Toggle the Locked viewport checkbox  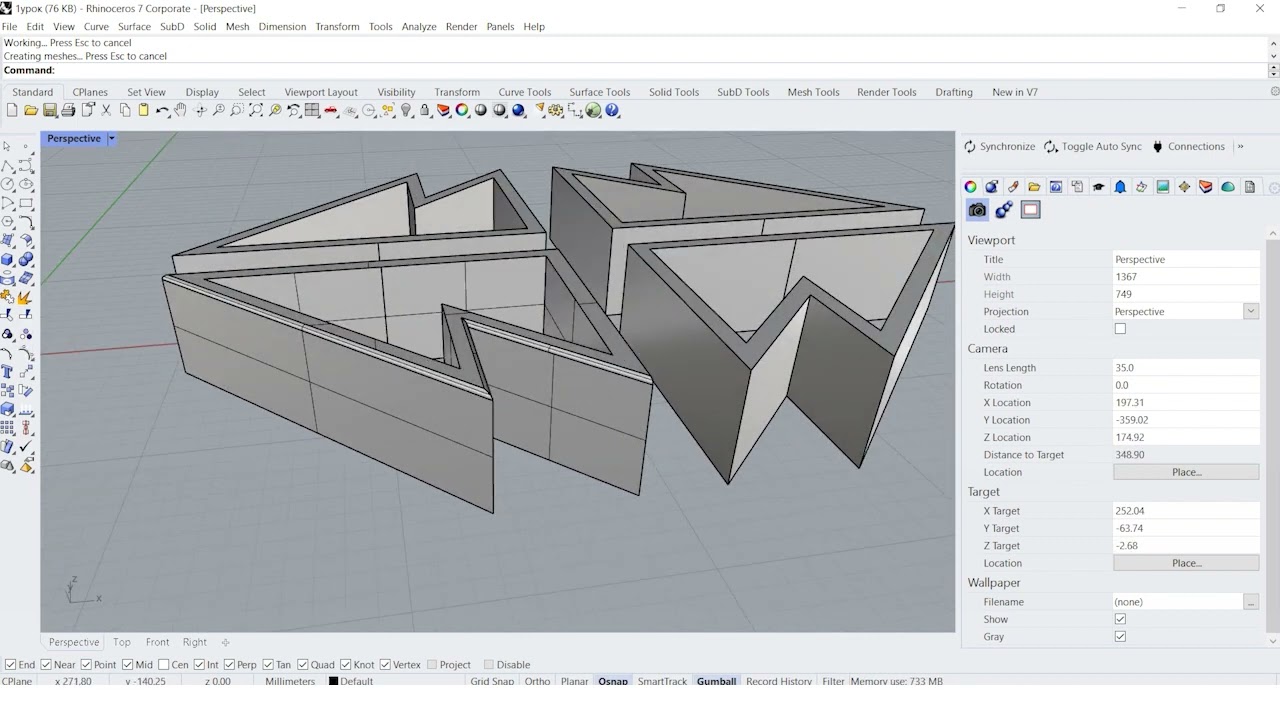click(x=1120, y=329)
